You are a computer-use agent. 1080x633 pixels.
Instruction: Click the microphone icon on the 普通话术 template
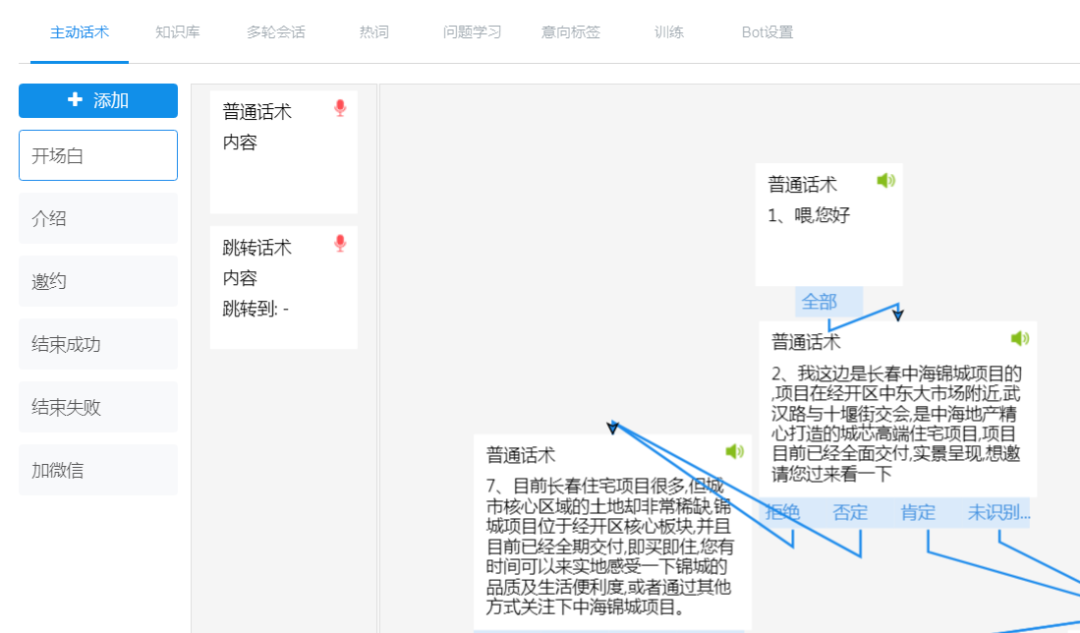(340, 108)
